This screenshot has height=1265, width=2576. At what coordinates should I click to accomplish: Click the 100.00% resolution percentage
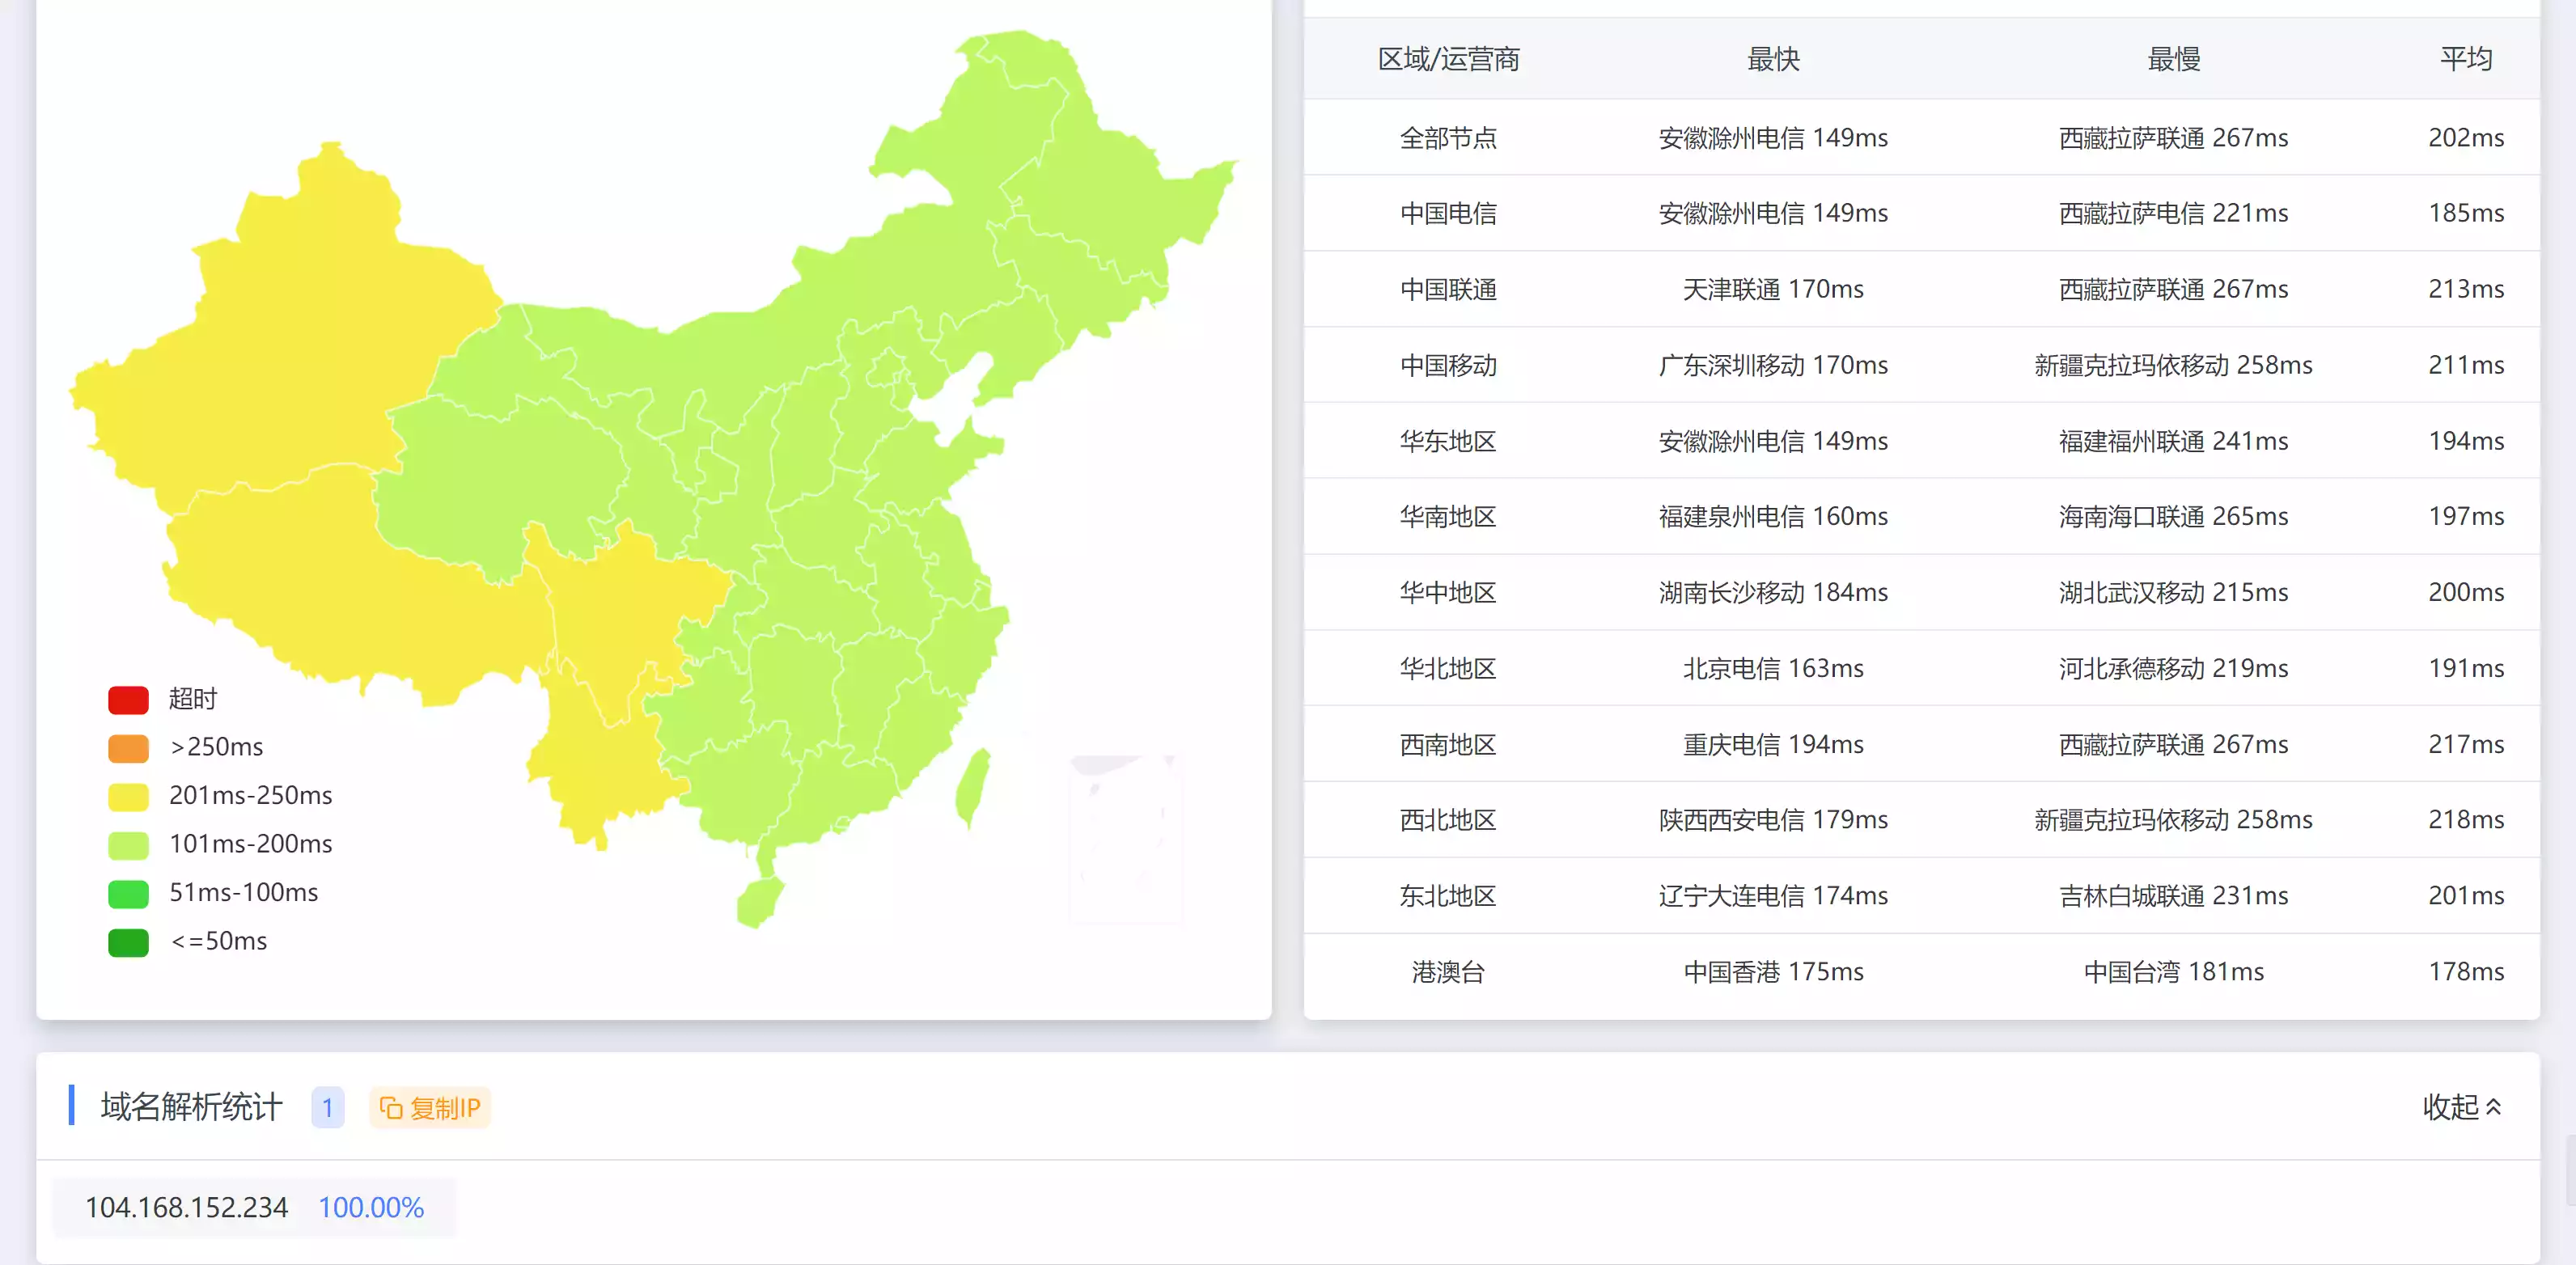371,1207
